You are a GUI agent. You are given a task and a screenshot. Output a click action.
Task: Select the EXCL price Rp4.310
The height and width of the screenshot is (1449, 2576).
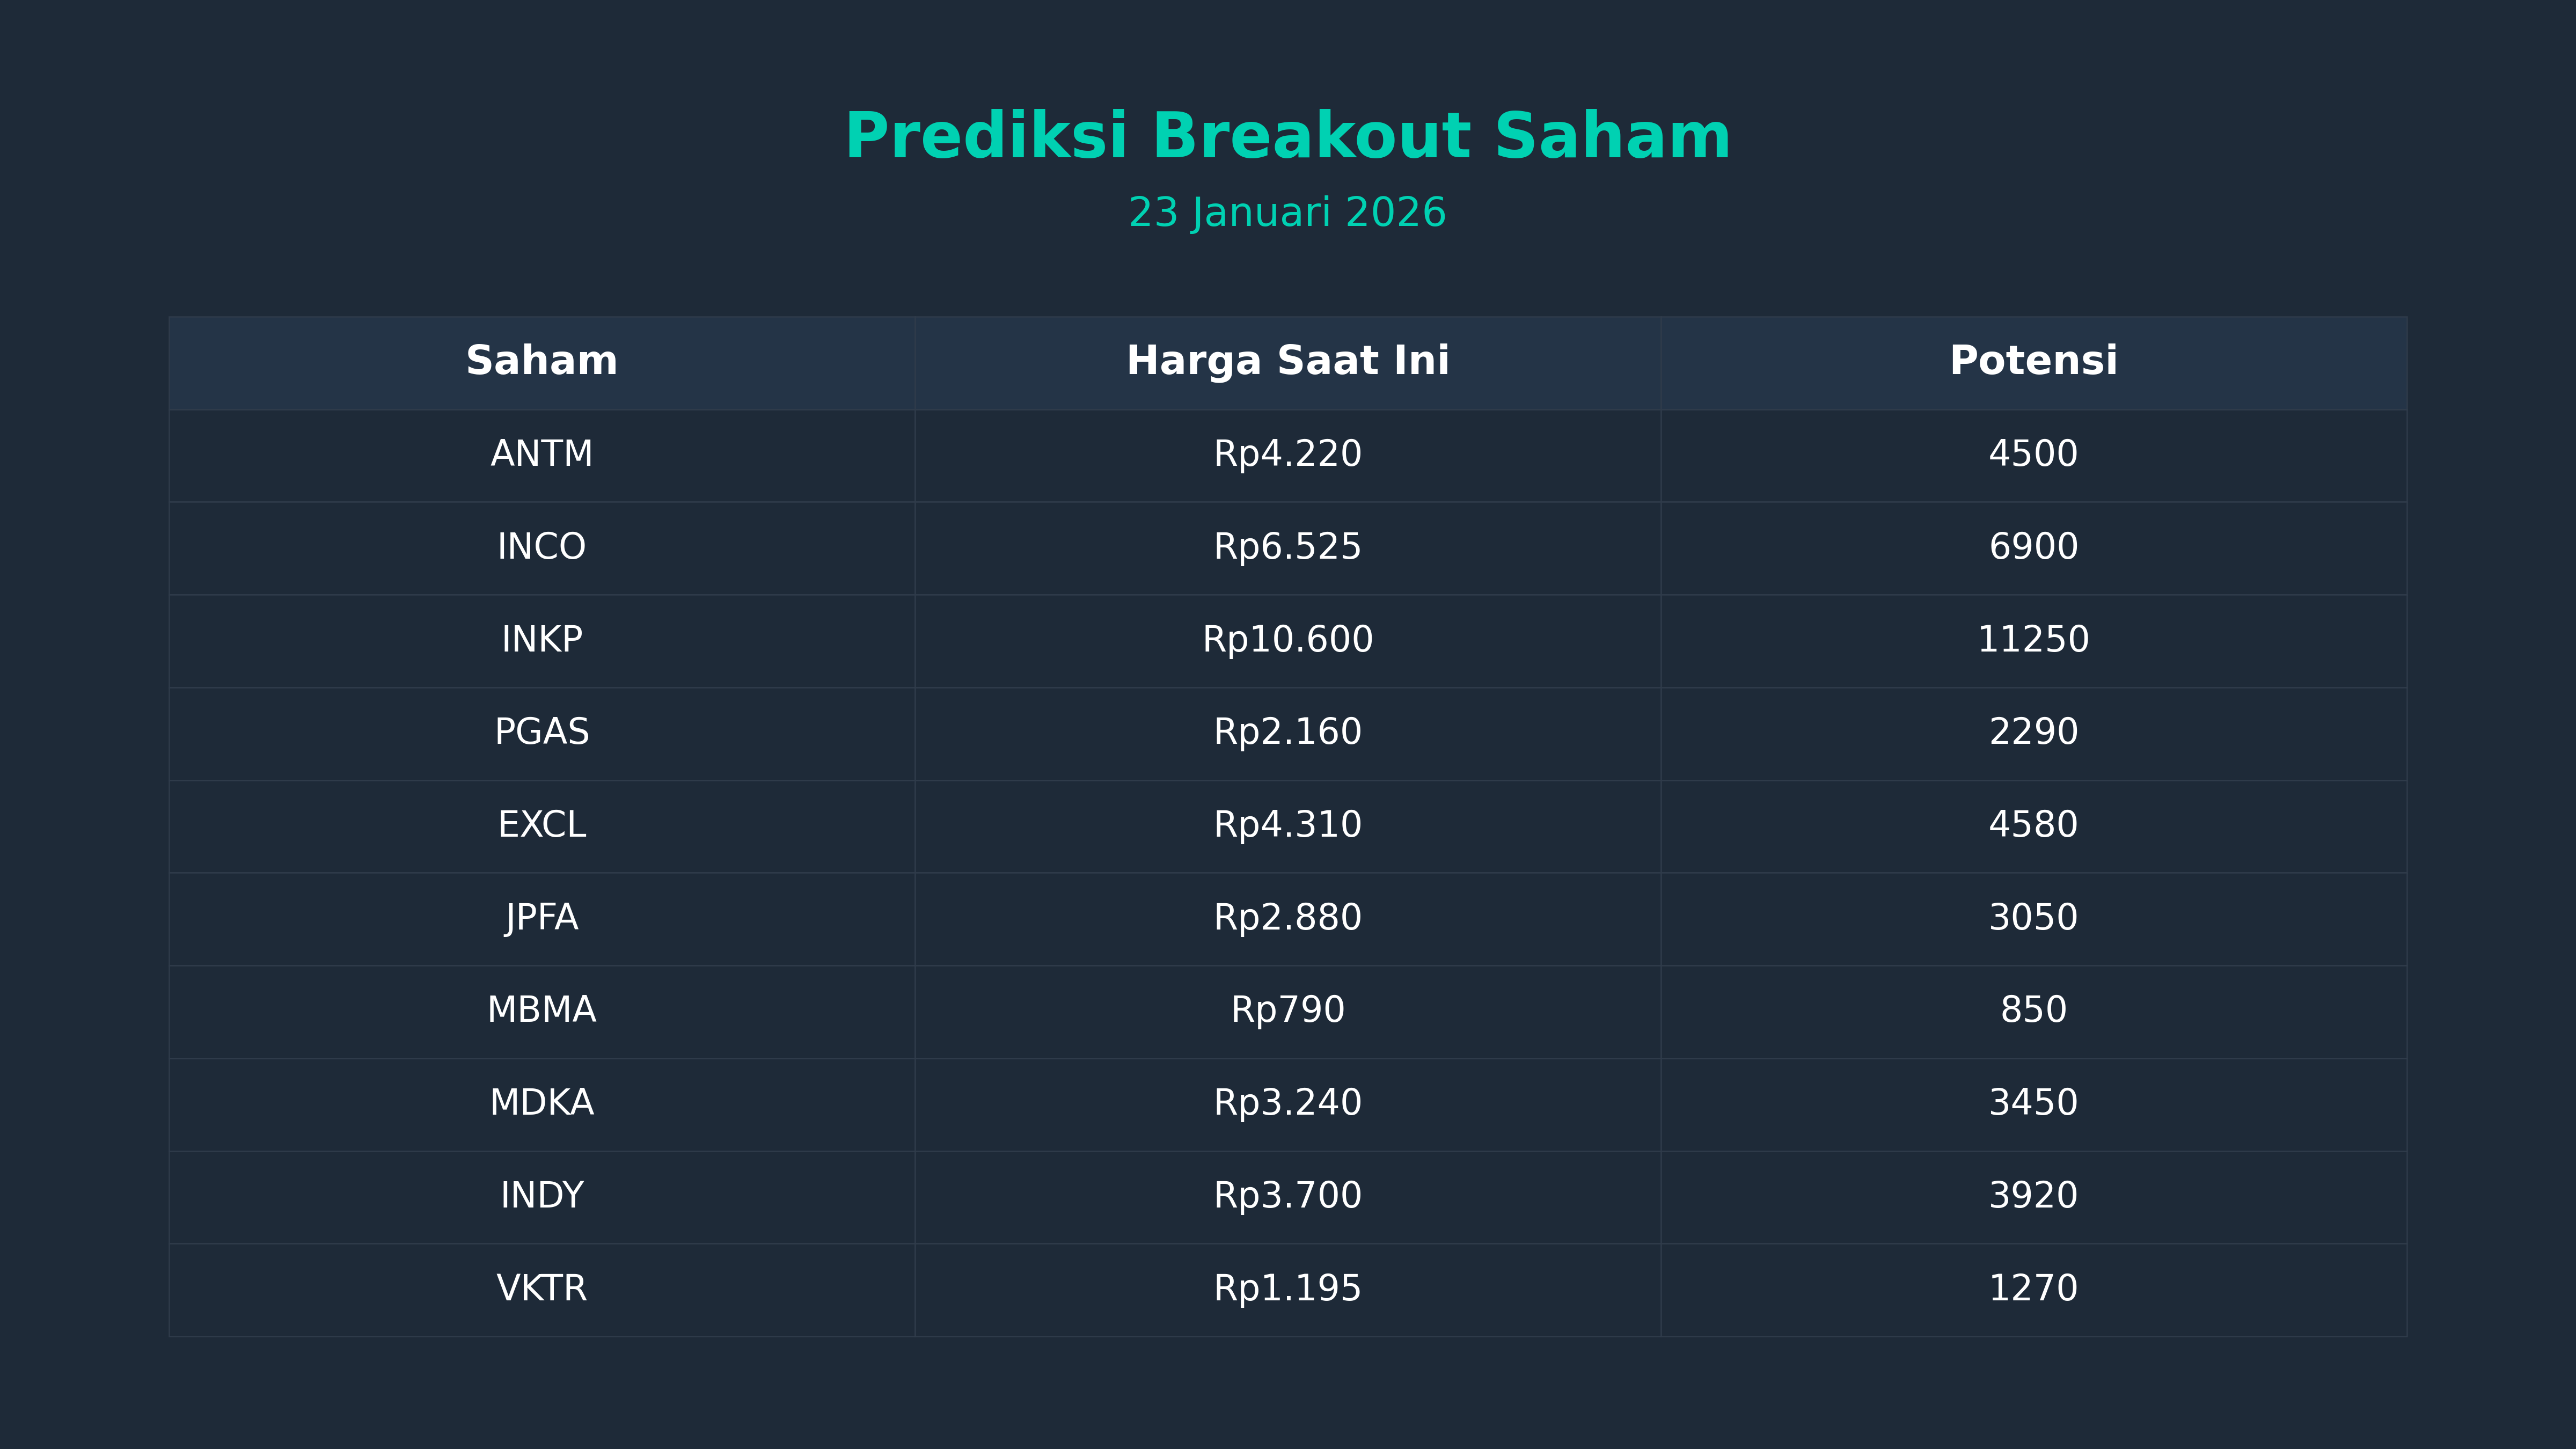coord(1287,825)
